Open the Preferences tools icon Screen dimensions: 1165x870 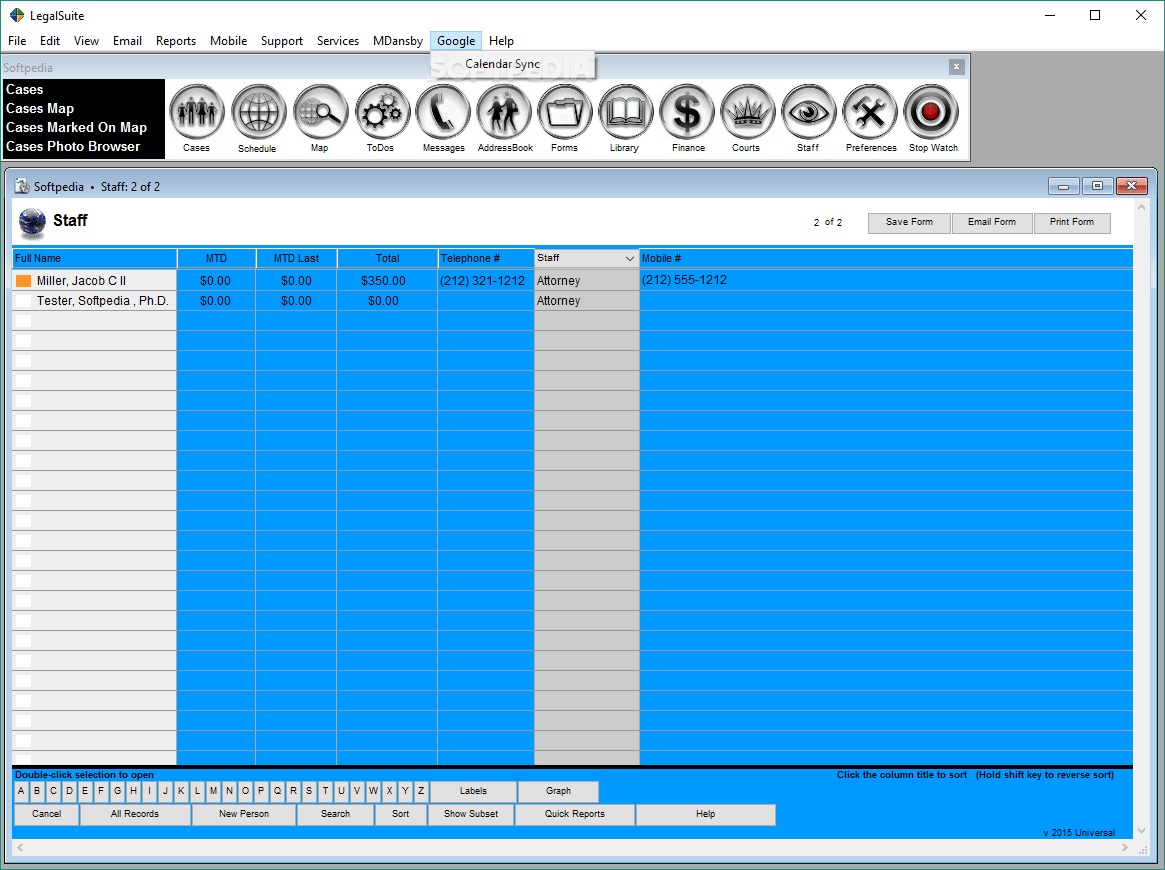[x=869, y=112]
